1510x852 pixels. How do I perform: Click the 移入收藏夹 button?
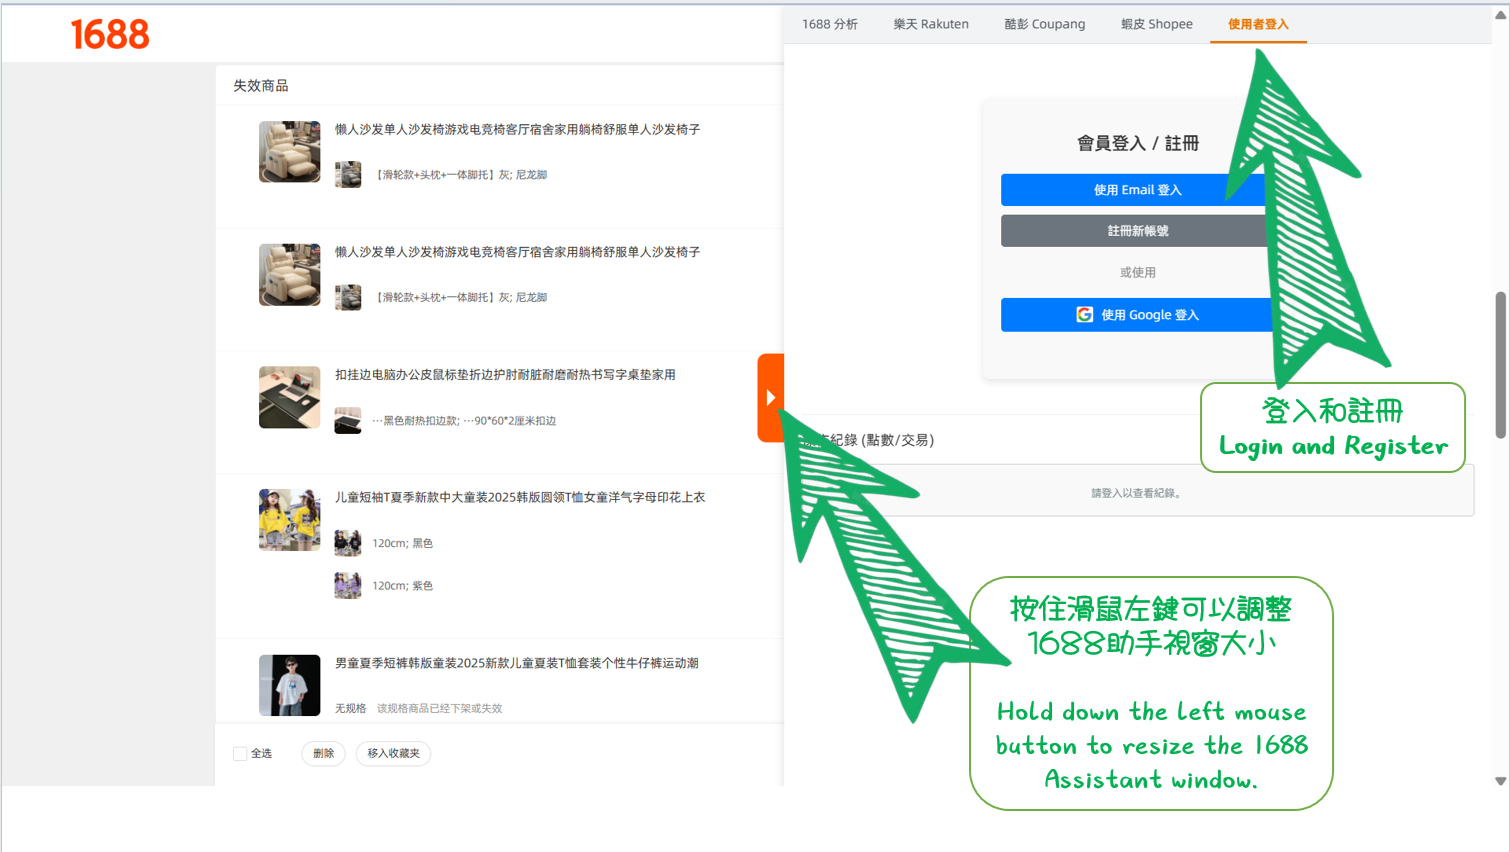(x=393, y=754)
